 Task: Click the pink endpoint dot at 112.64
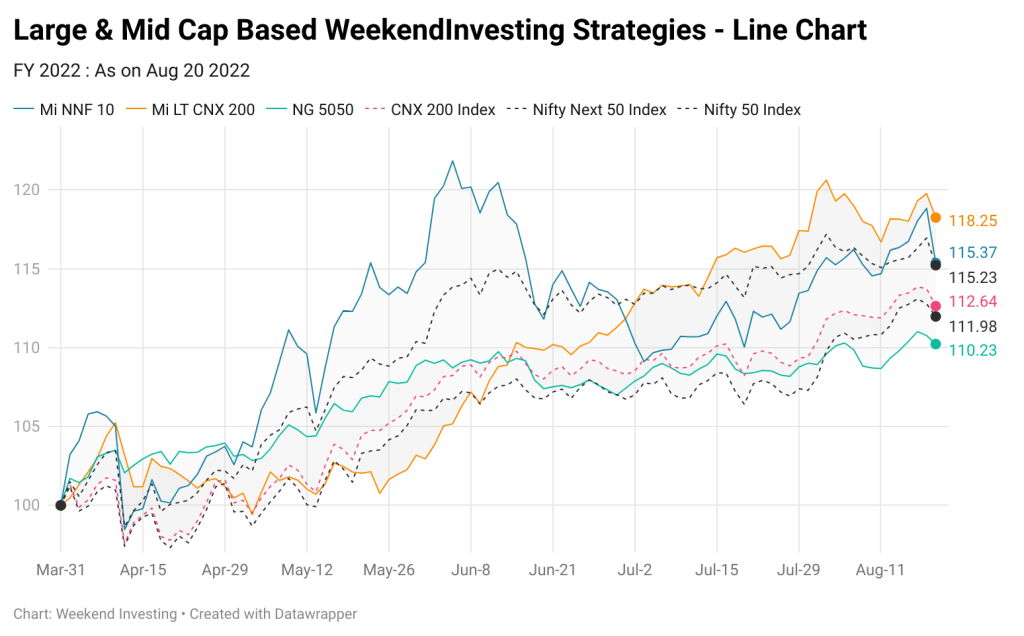(x=935, y=306)
